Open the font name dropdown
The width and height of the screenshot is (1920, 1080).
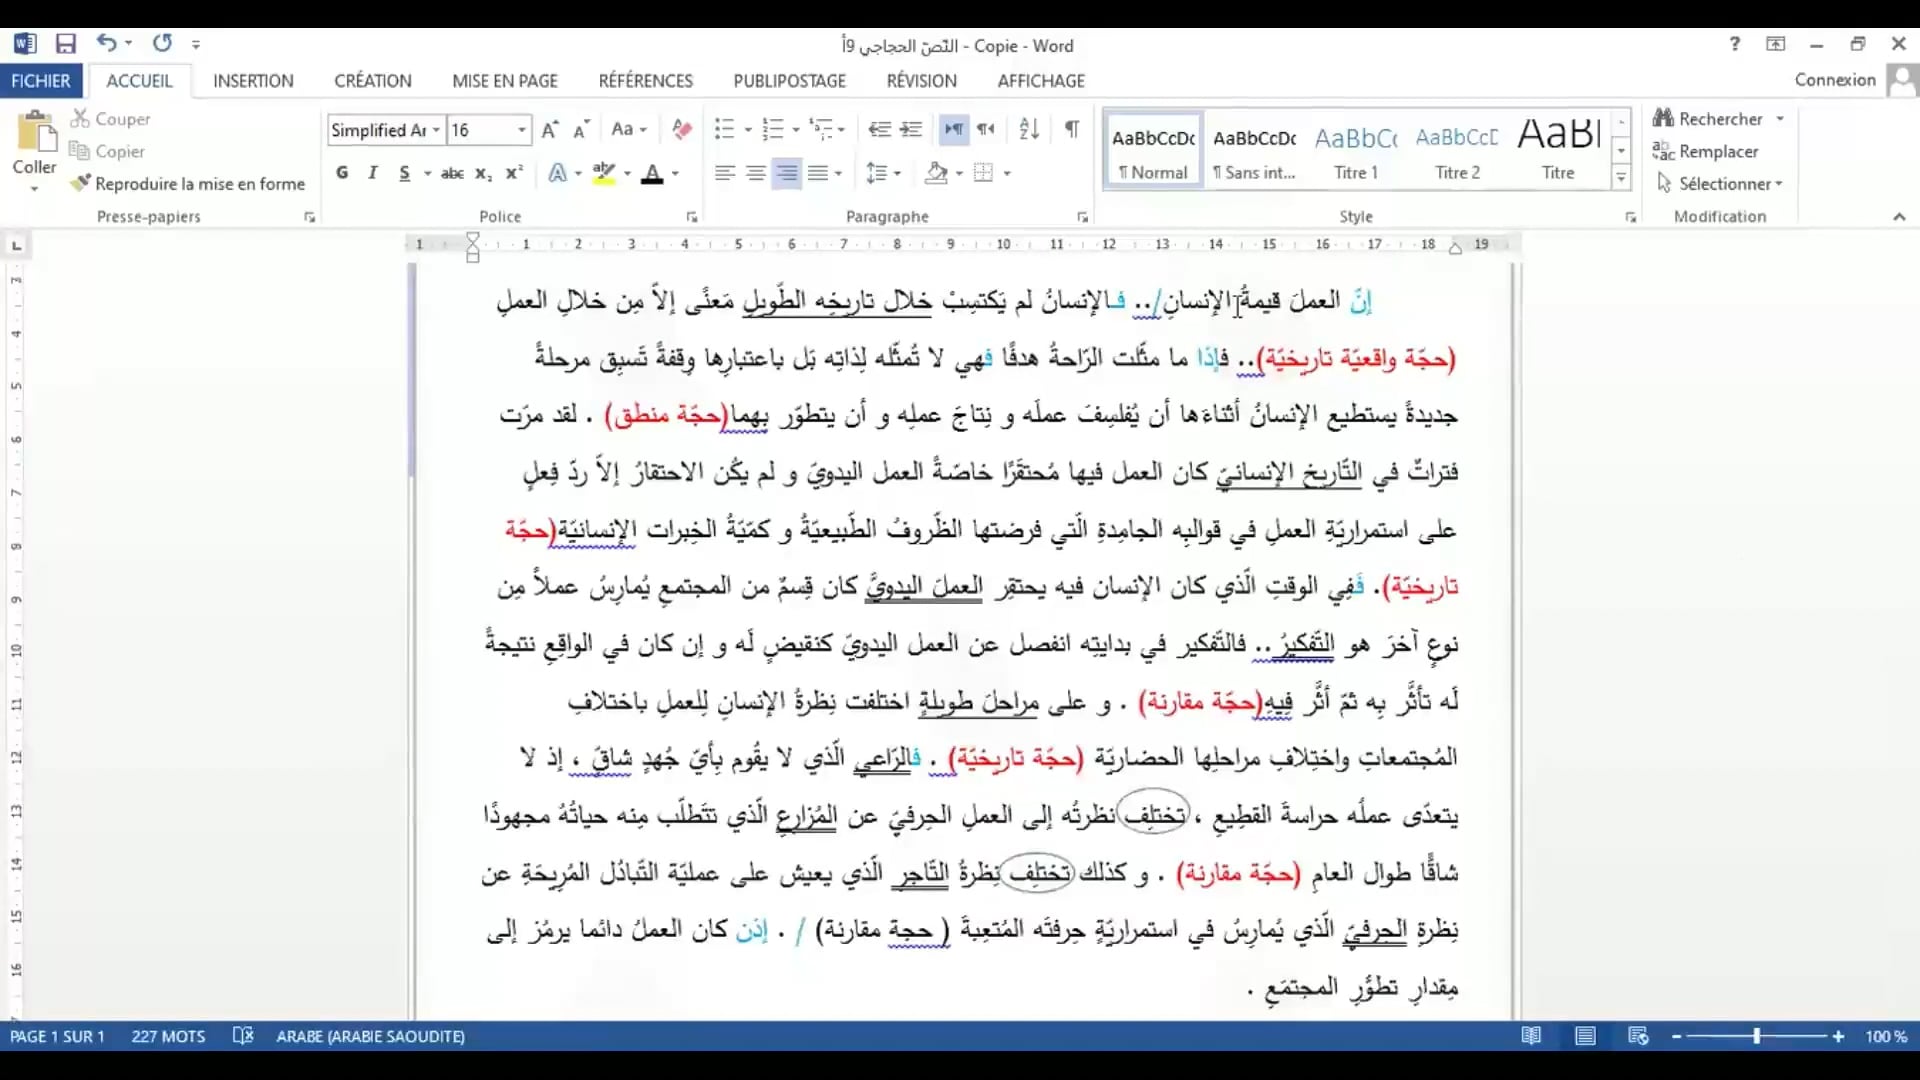pos(436,130)
